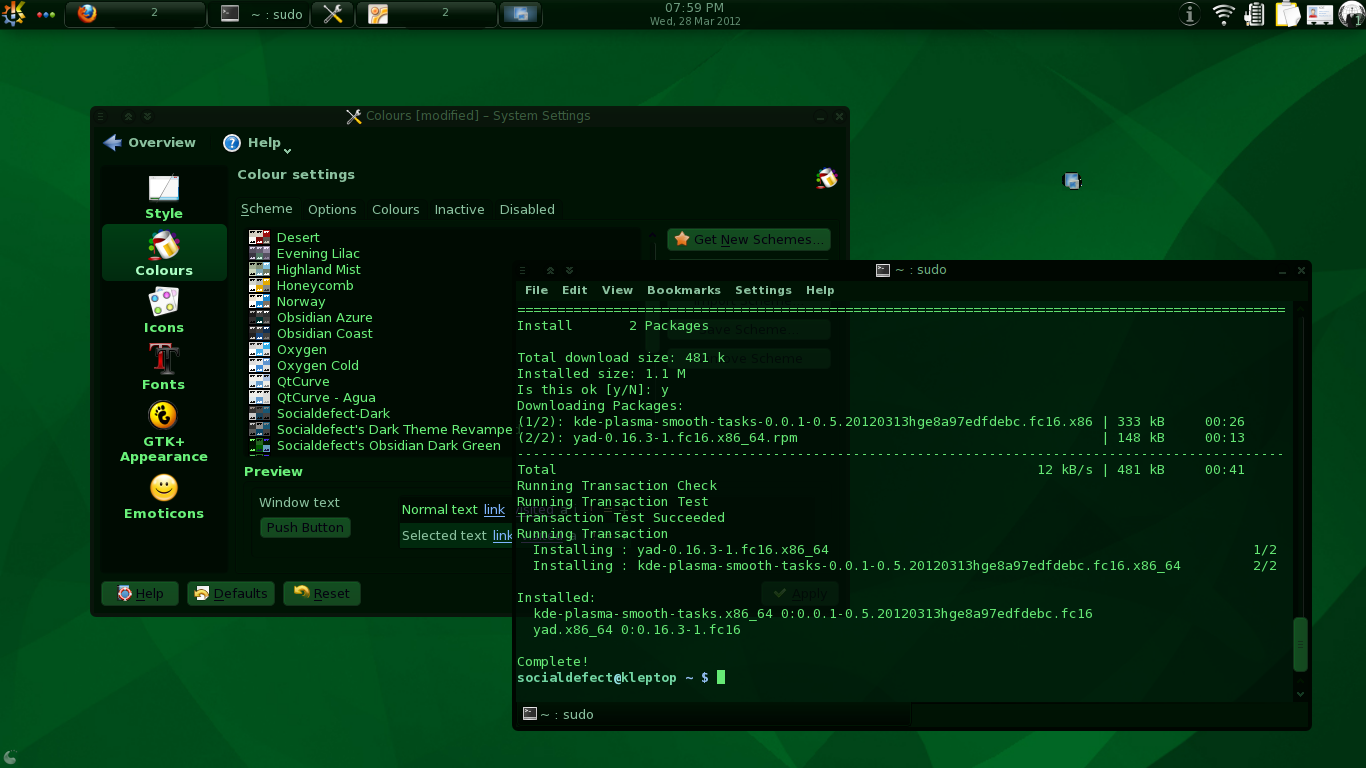
Task: Switch to the Inactive tab
Action: pyautogui.click(x=459, y=209)
